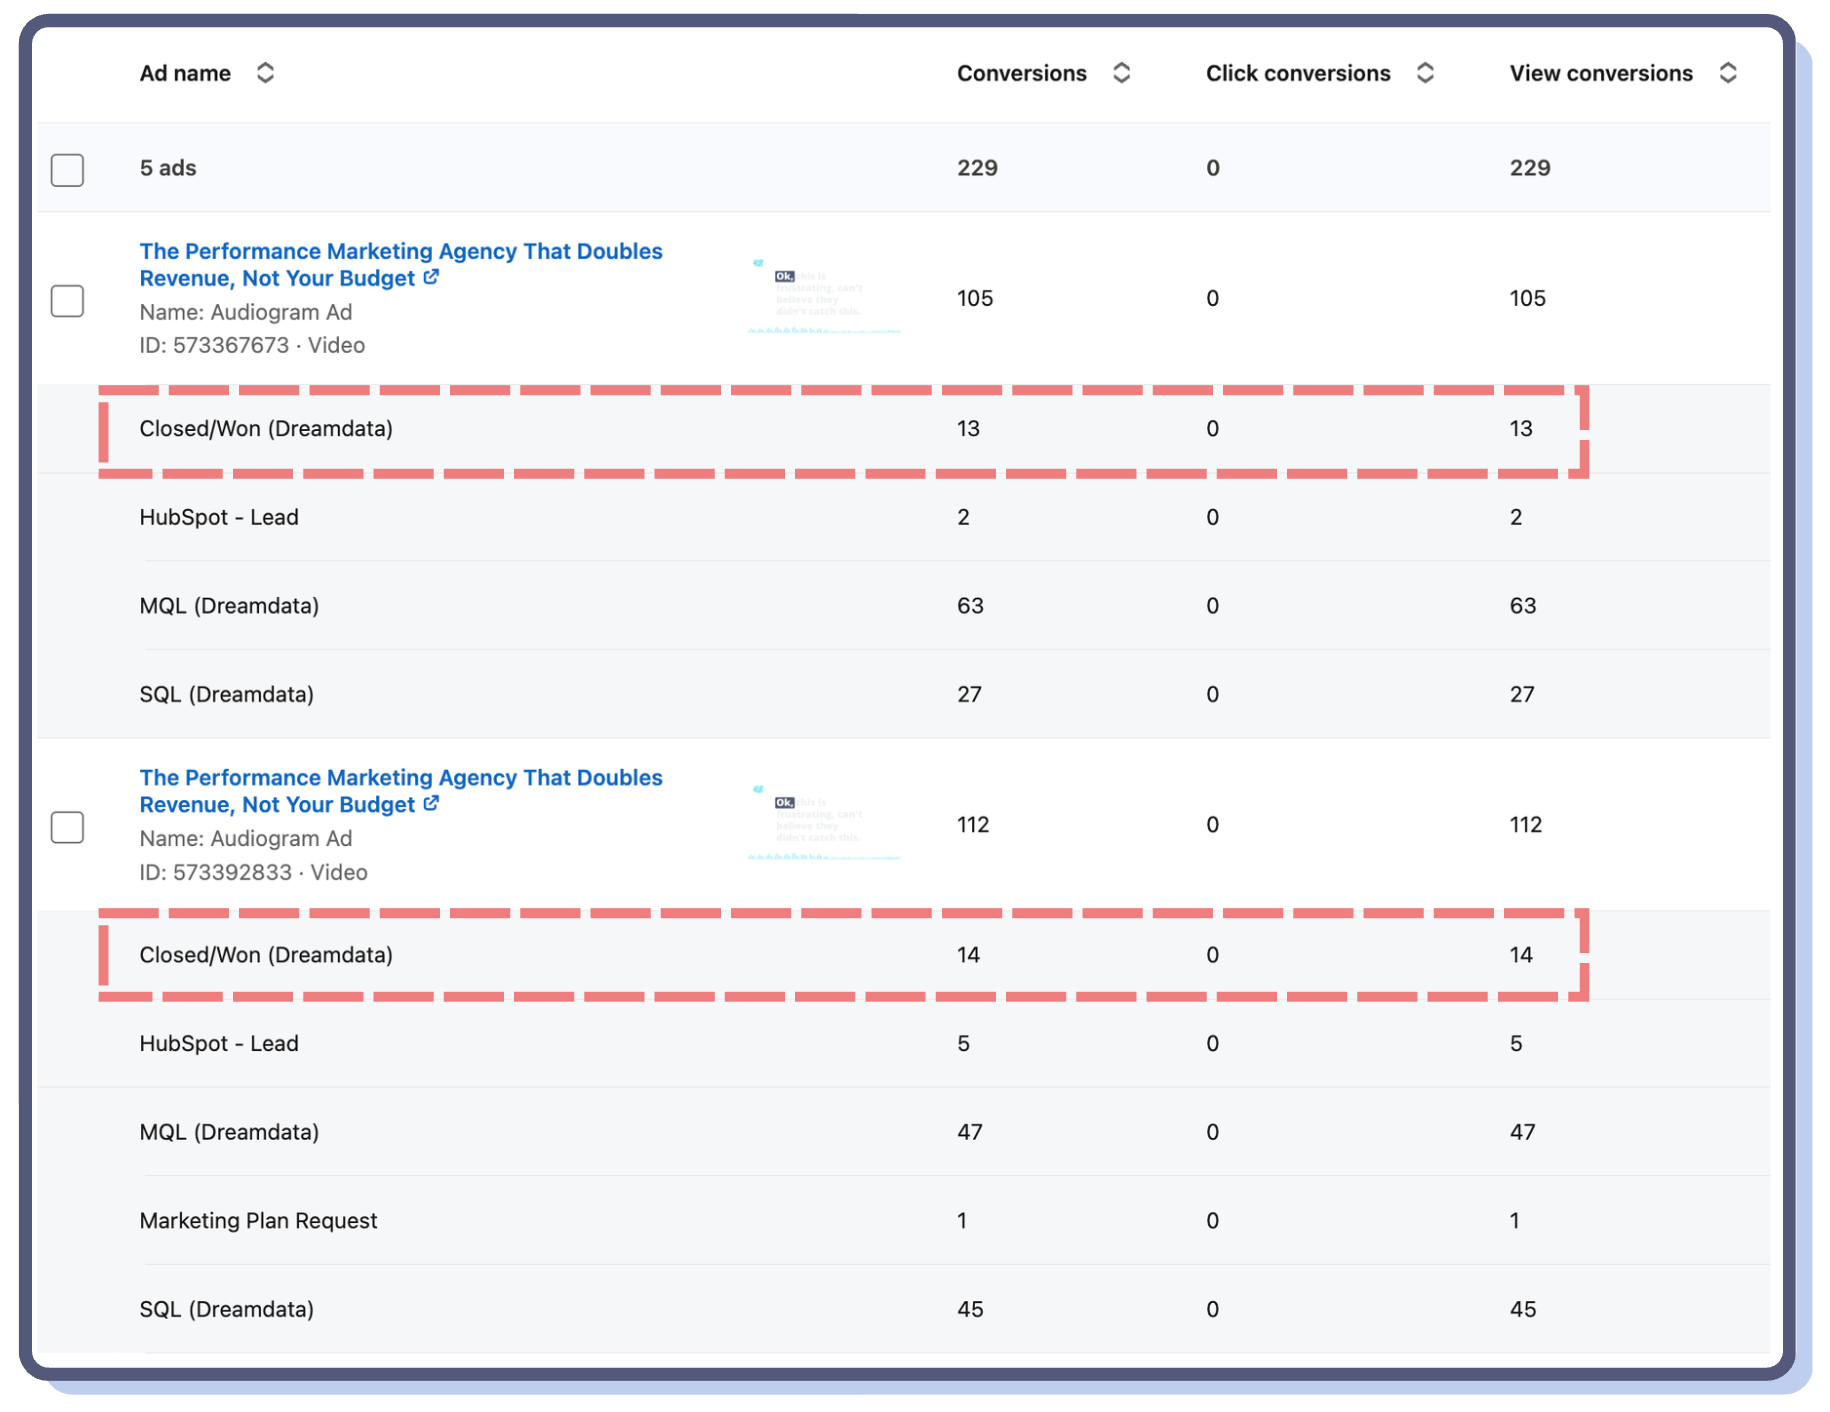Click the Conversions value 112 for ad 573392833
The image size is (1830, 1412).
(973, 824)
